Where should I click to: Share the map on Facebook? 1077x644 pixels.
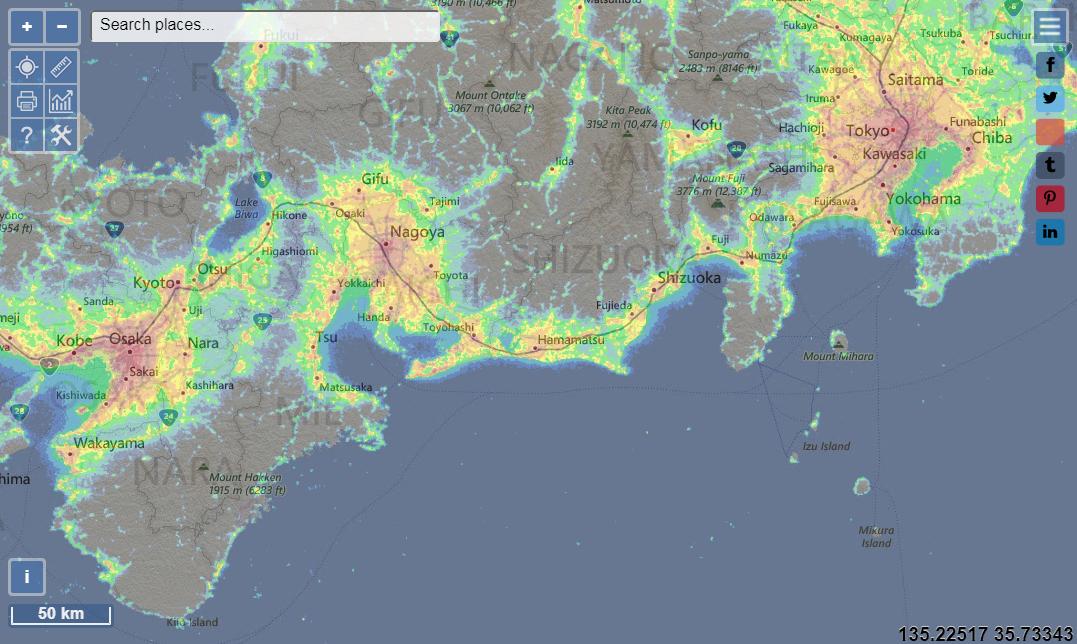click(1050, 66)
